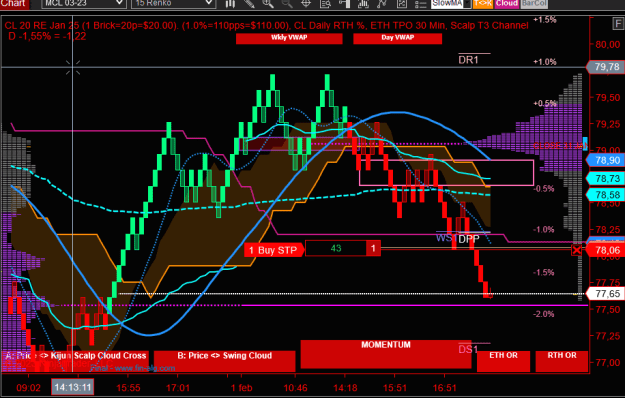Image resolution: width=625 pixels, height=398 pixels.
Task: Toggle the gray BarCol button
Action: point(534,3)
